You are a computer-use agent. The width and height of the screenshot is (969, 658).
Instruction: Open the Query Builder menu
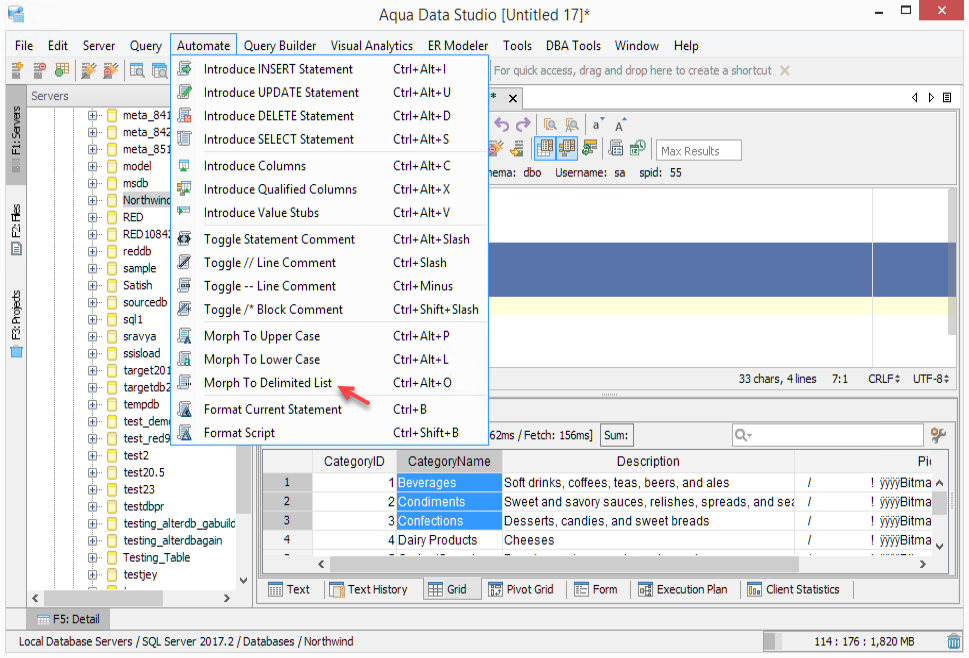pos(280,46)
